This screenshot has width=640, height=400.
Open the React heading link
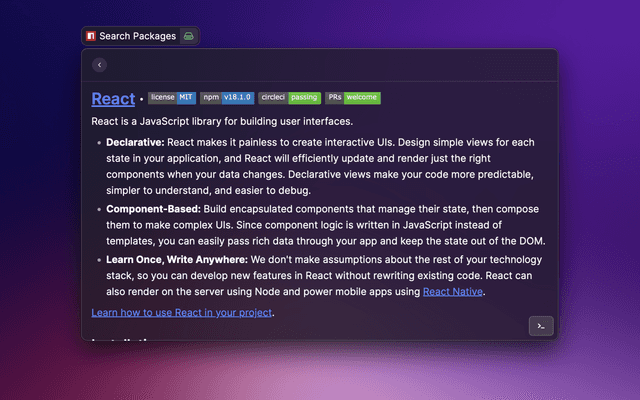pos(113,98)
